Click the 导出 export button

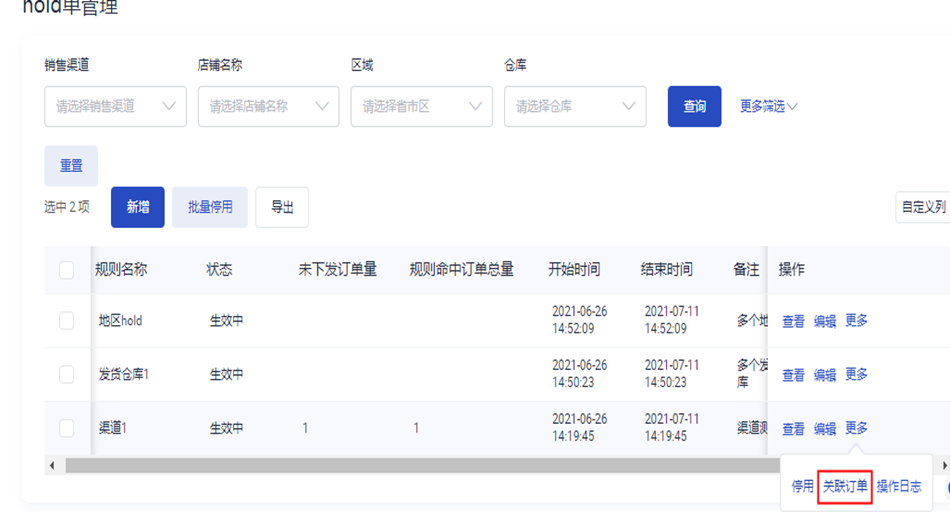tap(282, 207)
